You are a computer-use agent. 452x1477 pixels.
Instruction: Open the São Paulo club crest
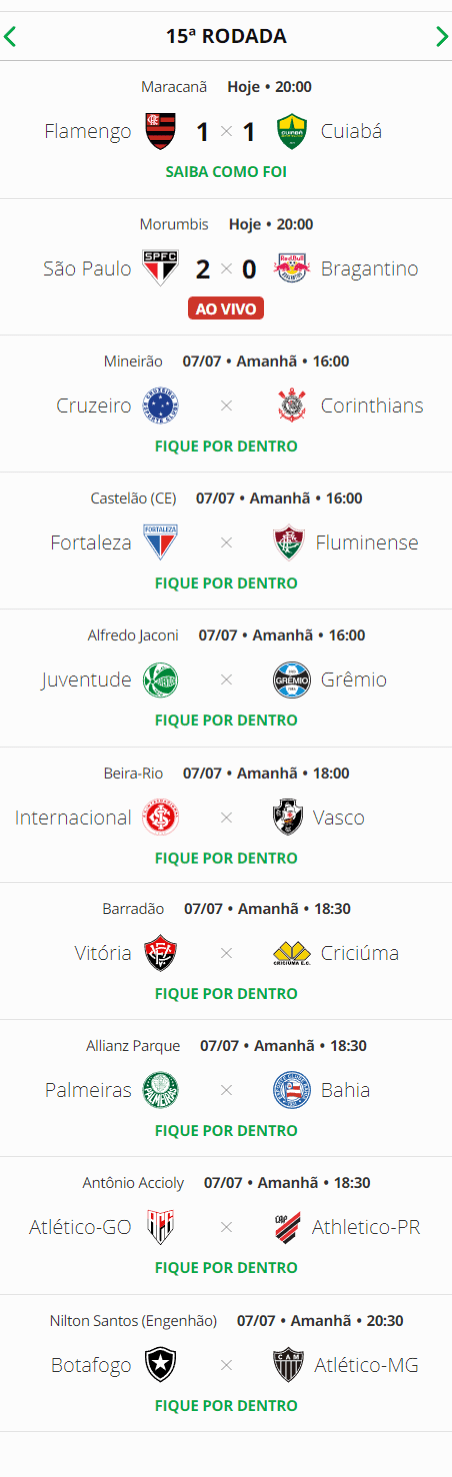tap(161, 268)
